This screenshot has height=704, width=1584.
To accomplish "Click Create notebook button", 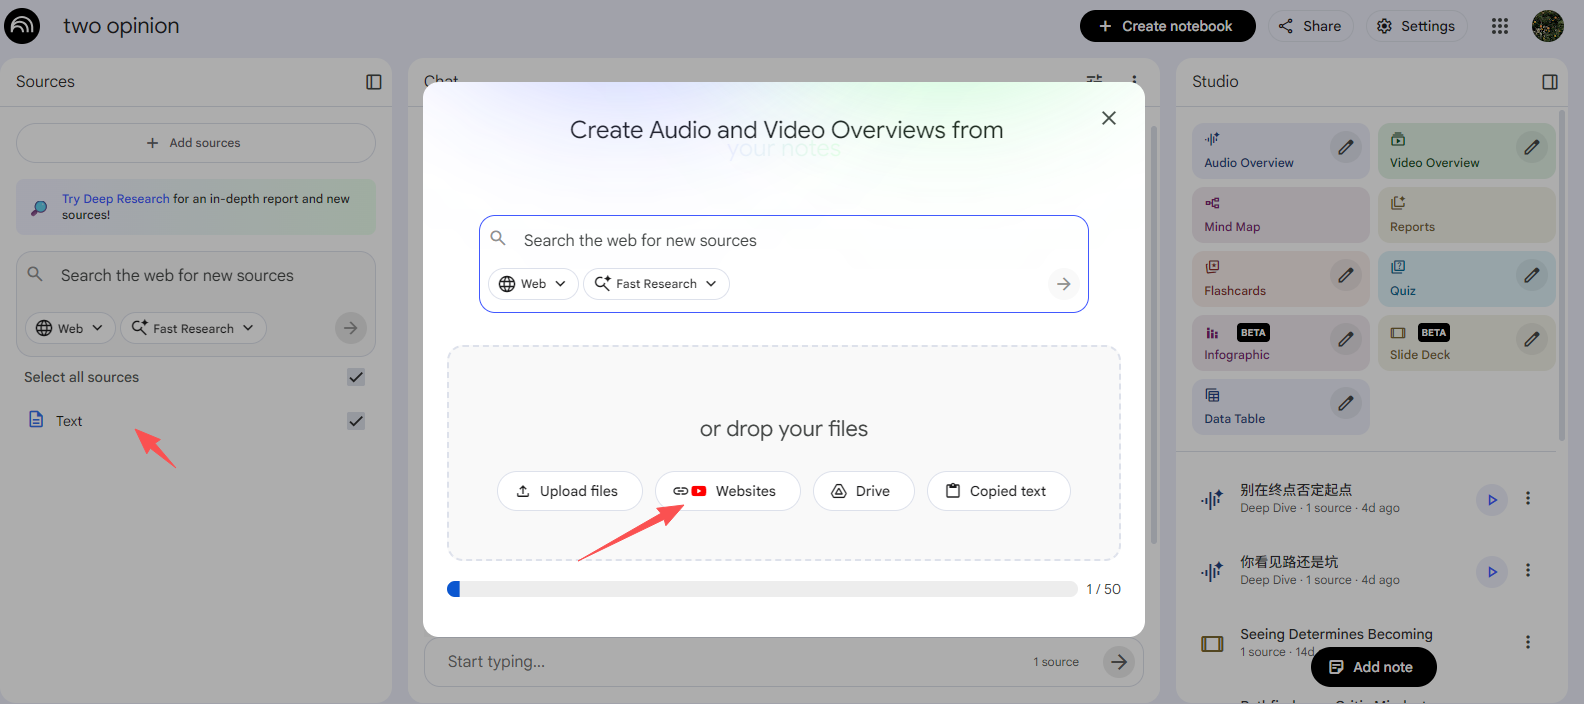I will (1168, 26).
